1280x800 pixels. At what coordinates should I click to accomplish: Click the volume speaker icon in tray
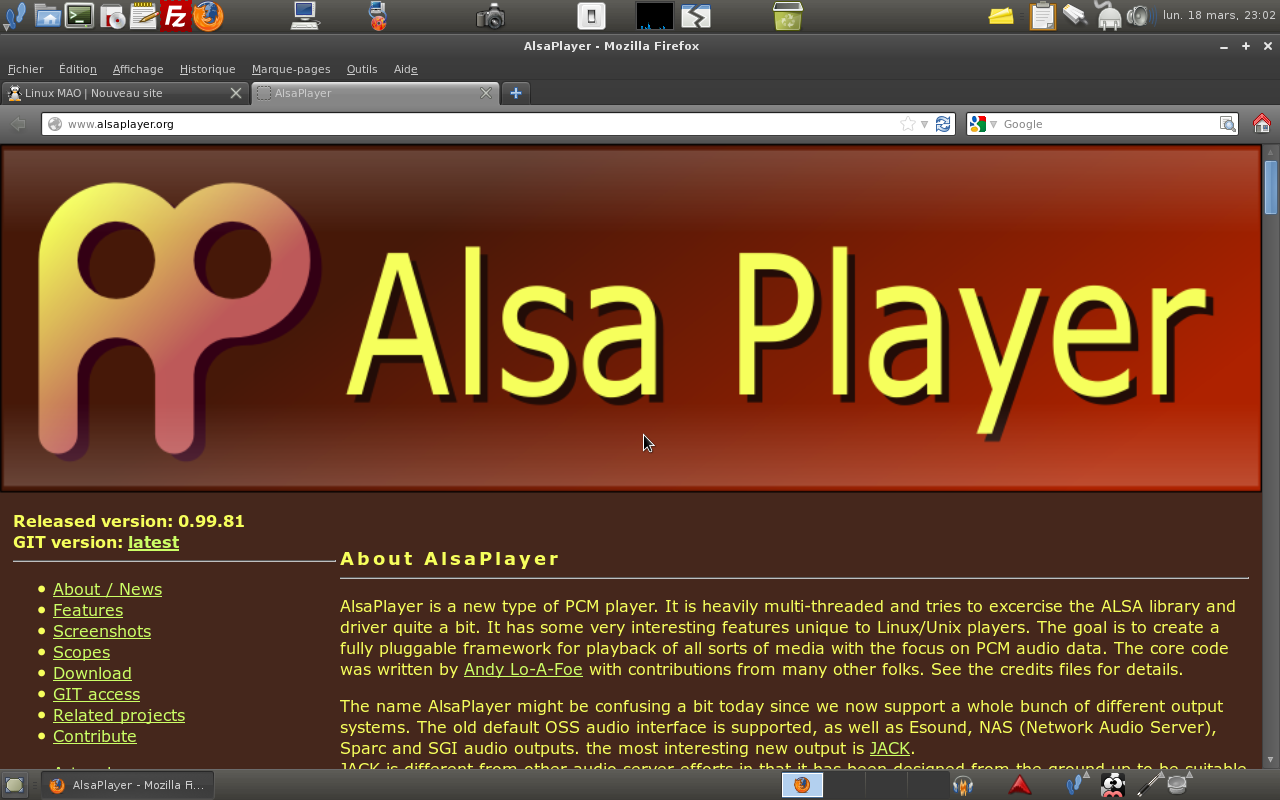[1139, 16]
